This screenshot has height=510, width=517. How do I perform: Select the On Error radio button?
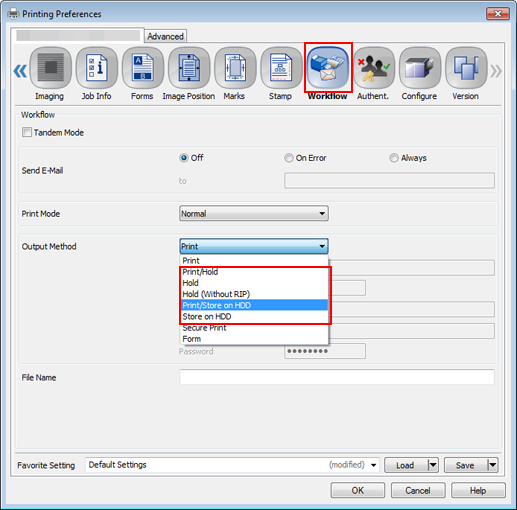click(x=289, y=158)
